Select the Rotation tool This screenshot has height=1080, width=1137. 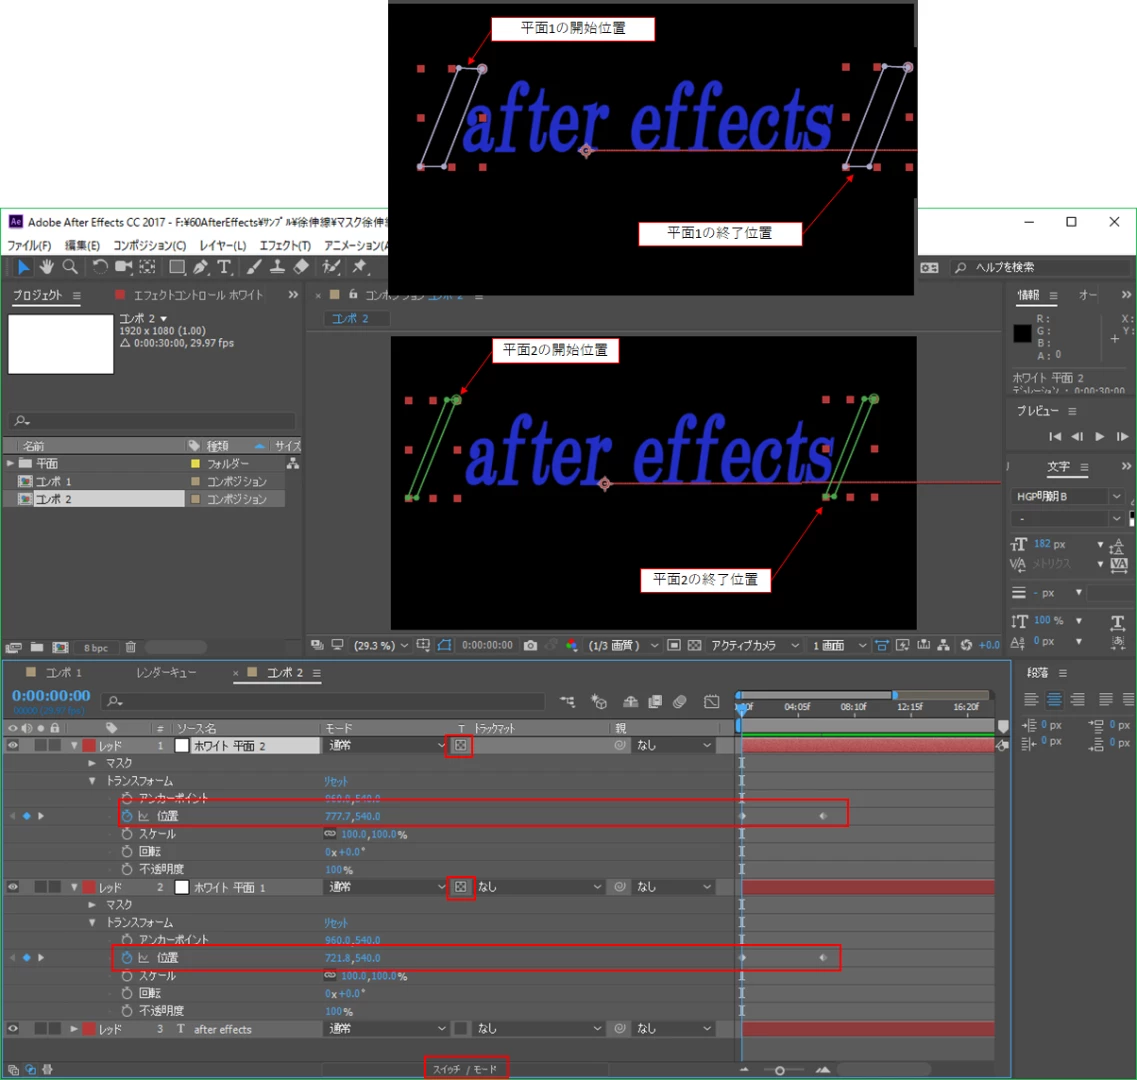click(x=100, y=267)
